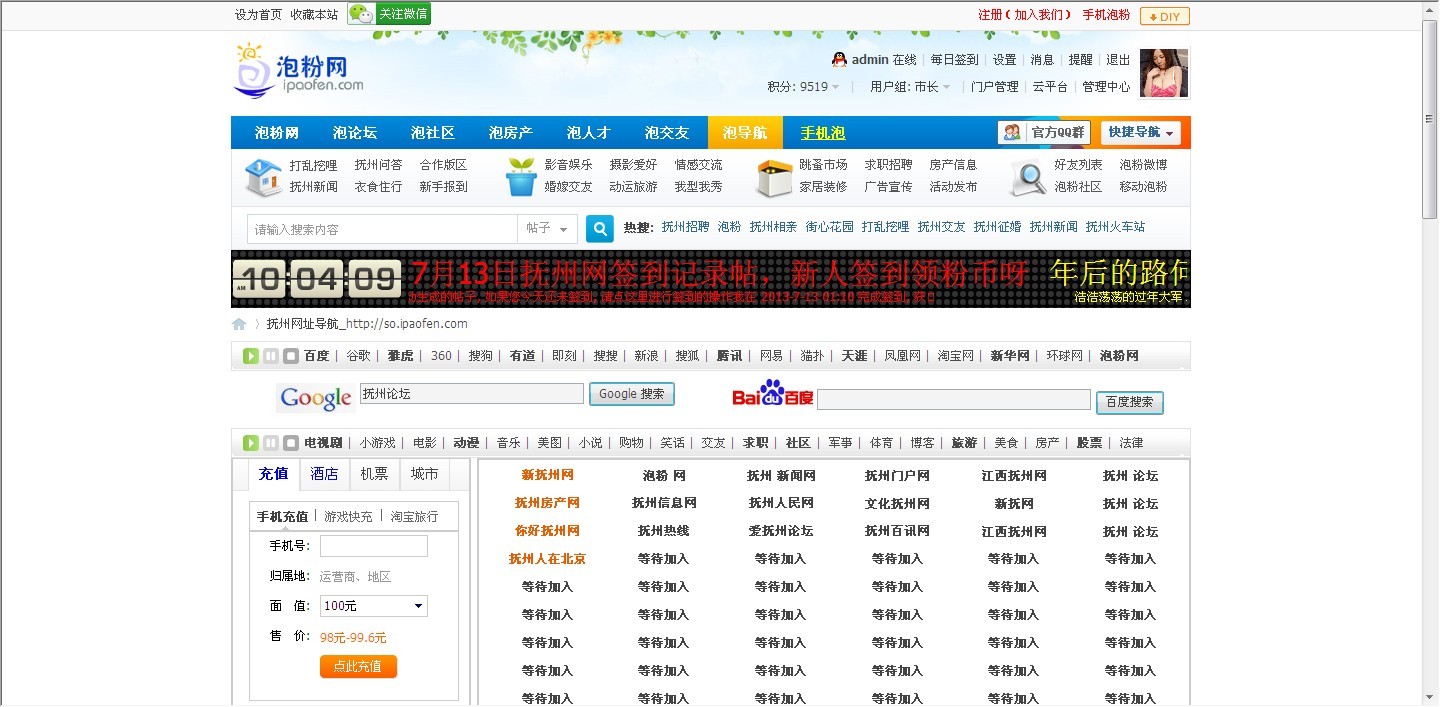This screenshot has width=1440, height=707.
Task: Click the 设为首页 link
Action: (258, 15)
